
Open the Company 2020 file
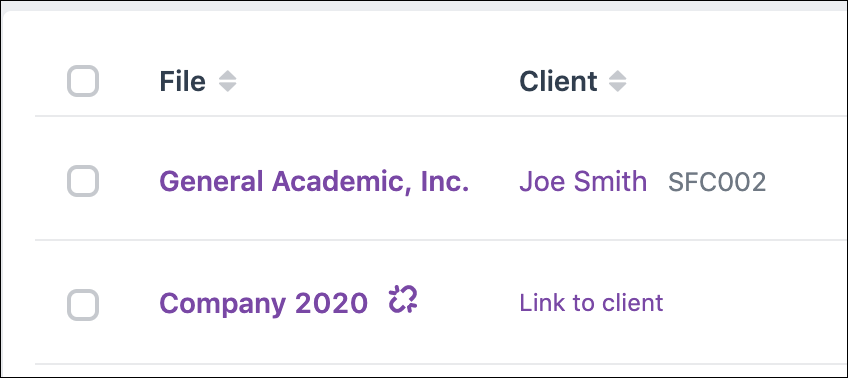click(x=263, y=303)
